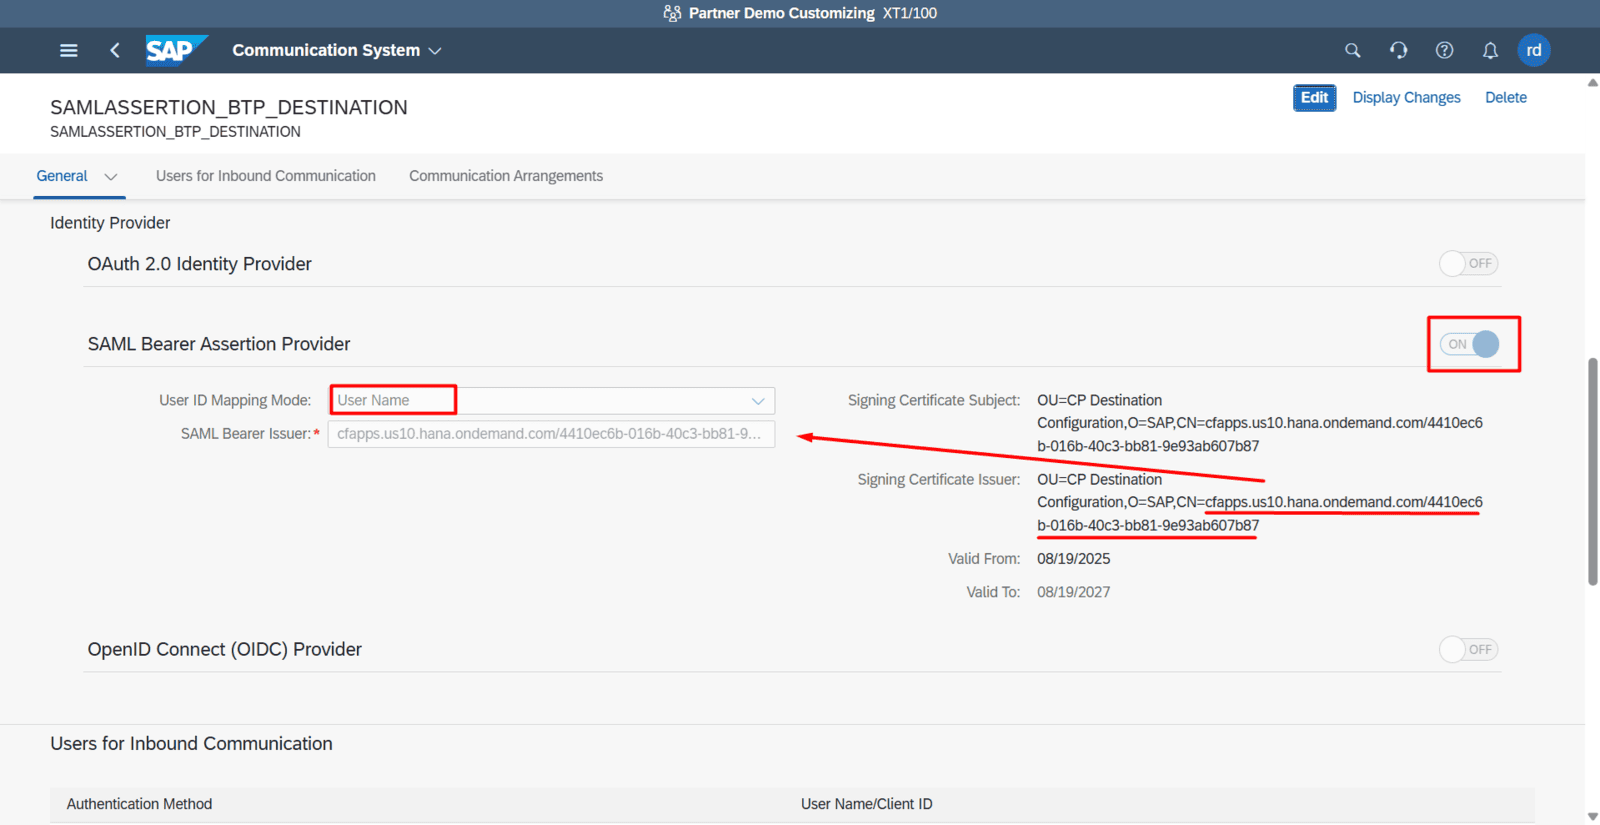Open the User ID Mapping Mode dropdown
The width and height of the screenshot is (1600, 825).
tap(758, 401)
